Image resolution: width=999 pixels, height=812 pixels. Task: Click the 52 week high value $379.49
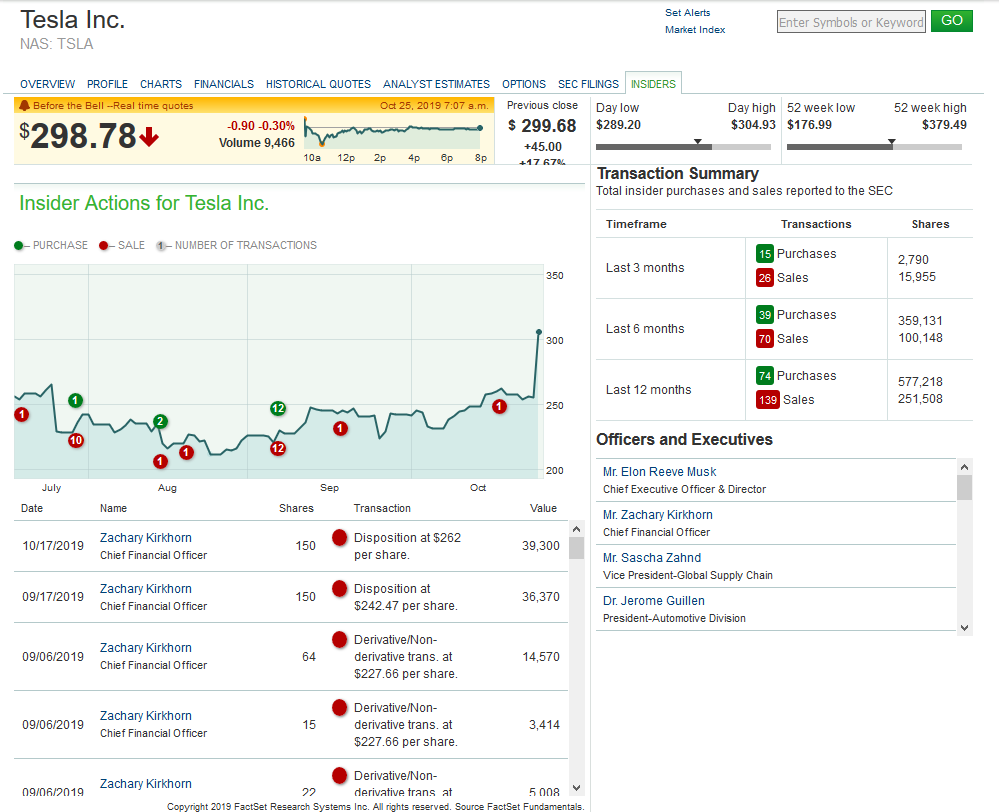click(944, 125)
